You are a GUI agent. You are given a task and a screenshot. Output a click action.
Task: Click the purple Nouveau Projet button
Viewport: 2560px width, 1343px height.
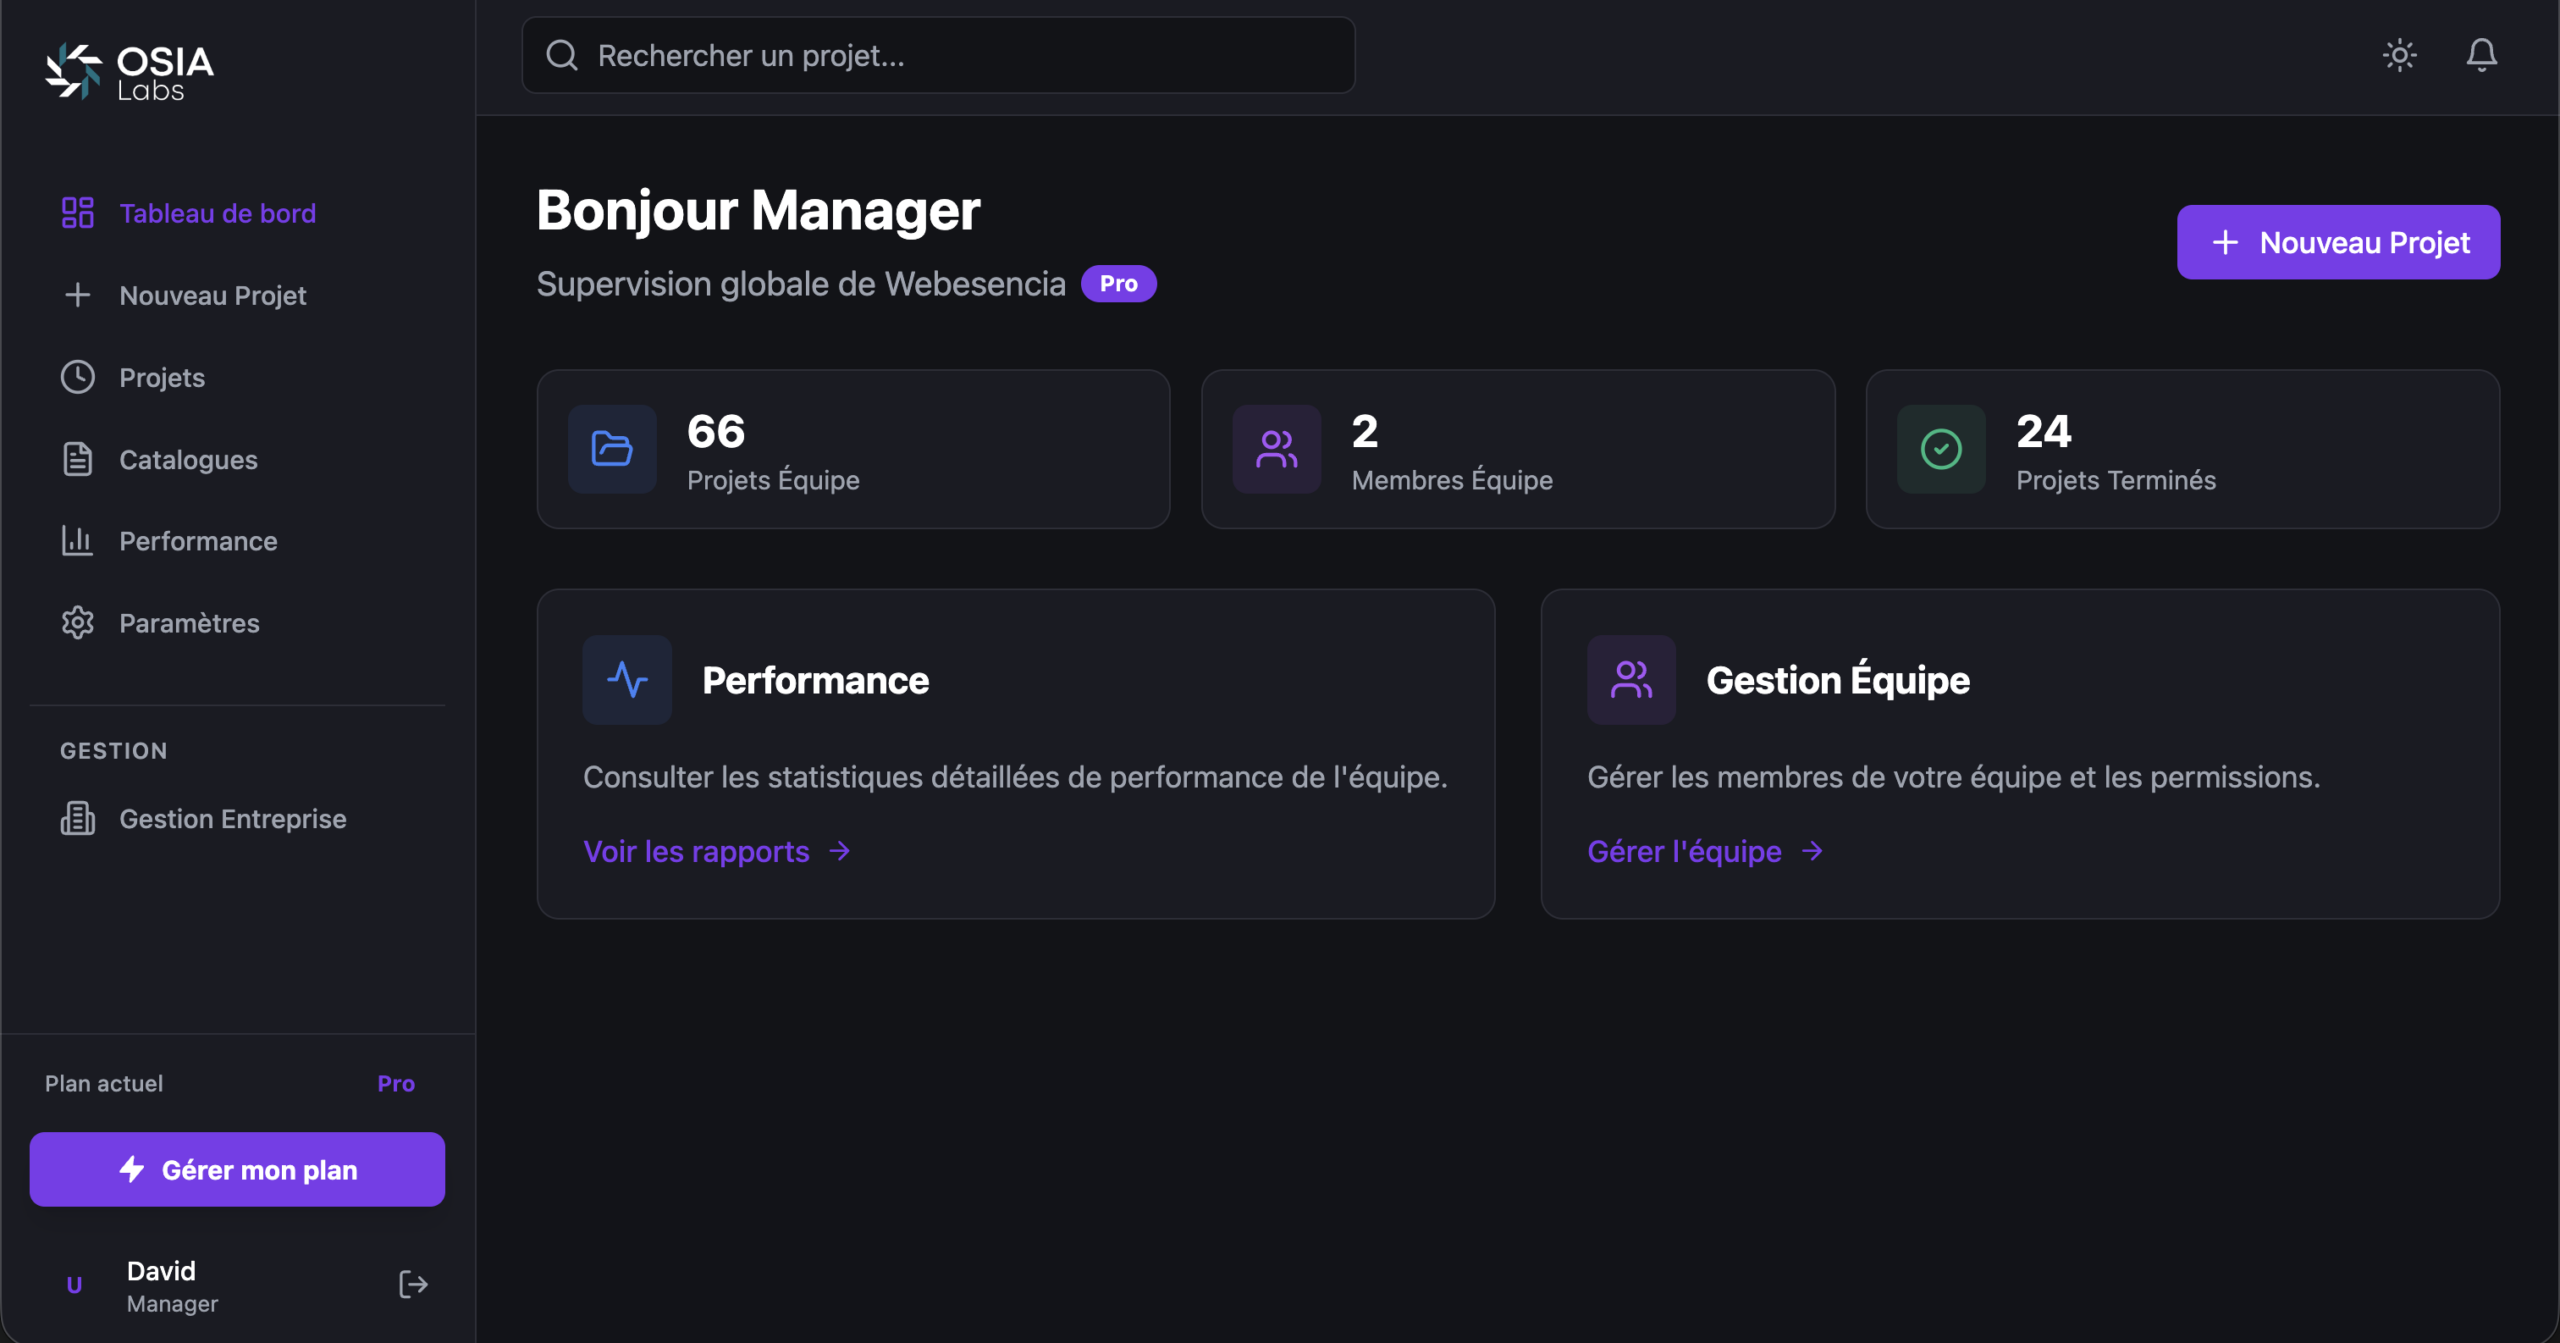pyautogui.click(x=2338, y=242)
